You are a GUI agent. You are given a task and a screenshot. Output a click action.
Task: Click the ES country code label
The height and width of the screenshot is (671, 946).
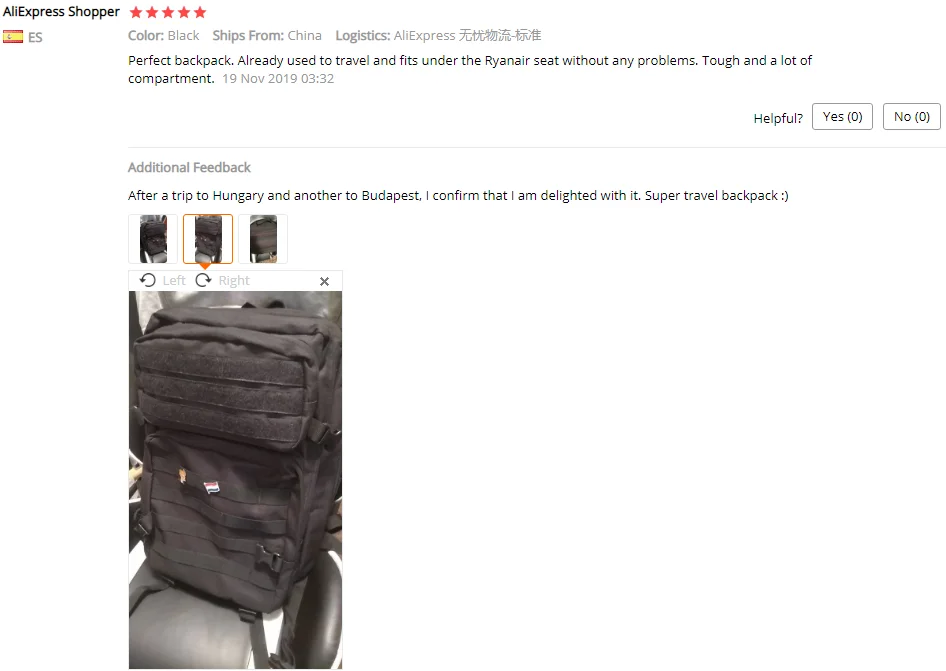[35, 37]
